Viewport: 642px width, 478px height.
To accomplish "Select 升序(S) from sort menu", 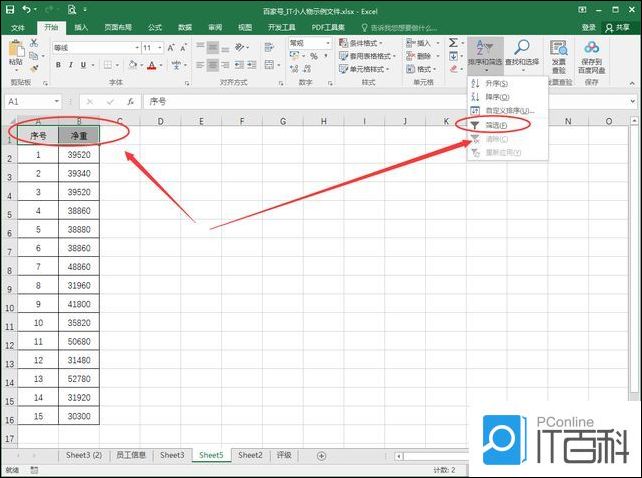I will (508, 84).
